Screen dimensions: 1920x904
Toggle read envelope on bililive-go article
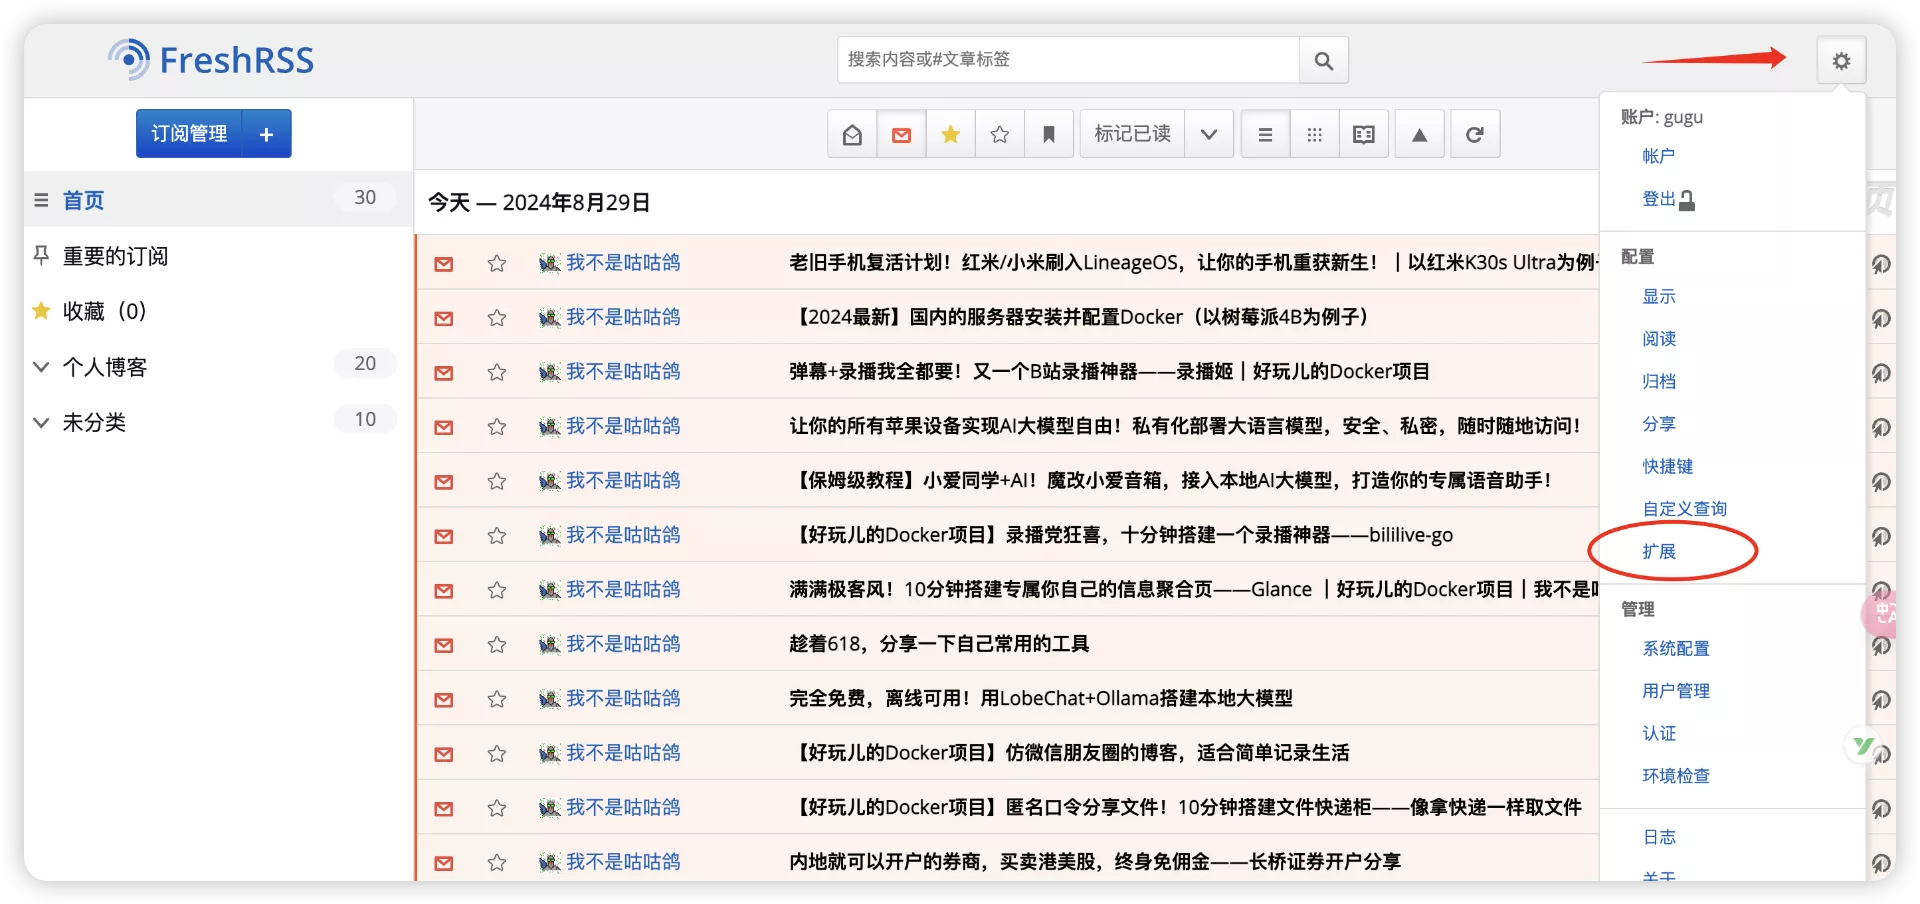click(444, 536)
